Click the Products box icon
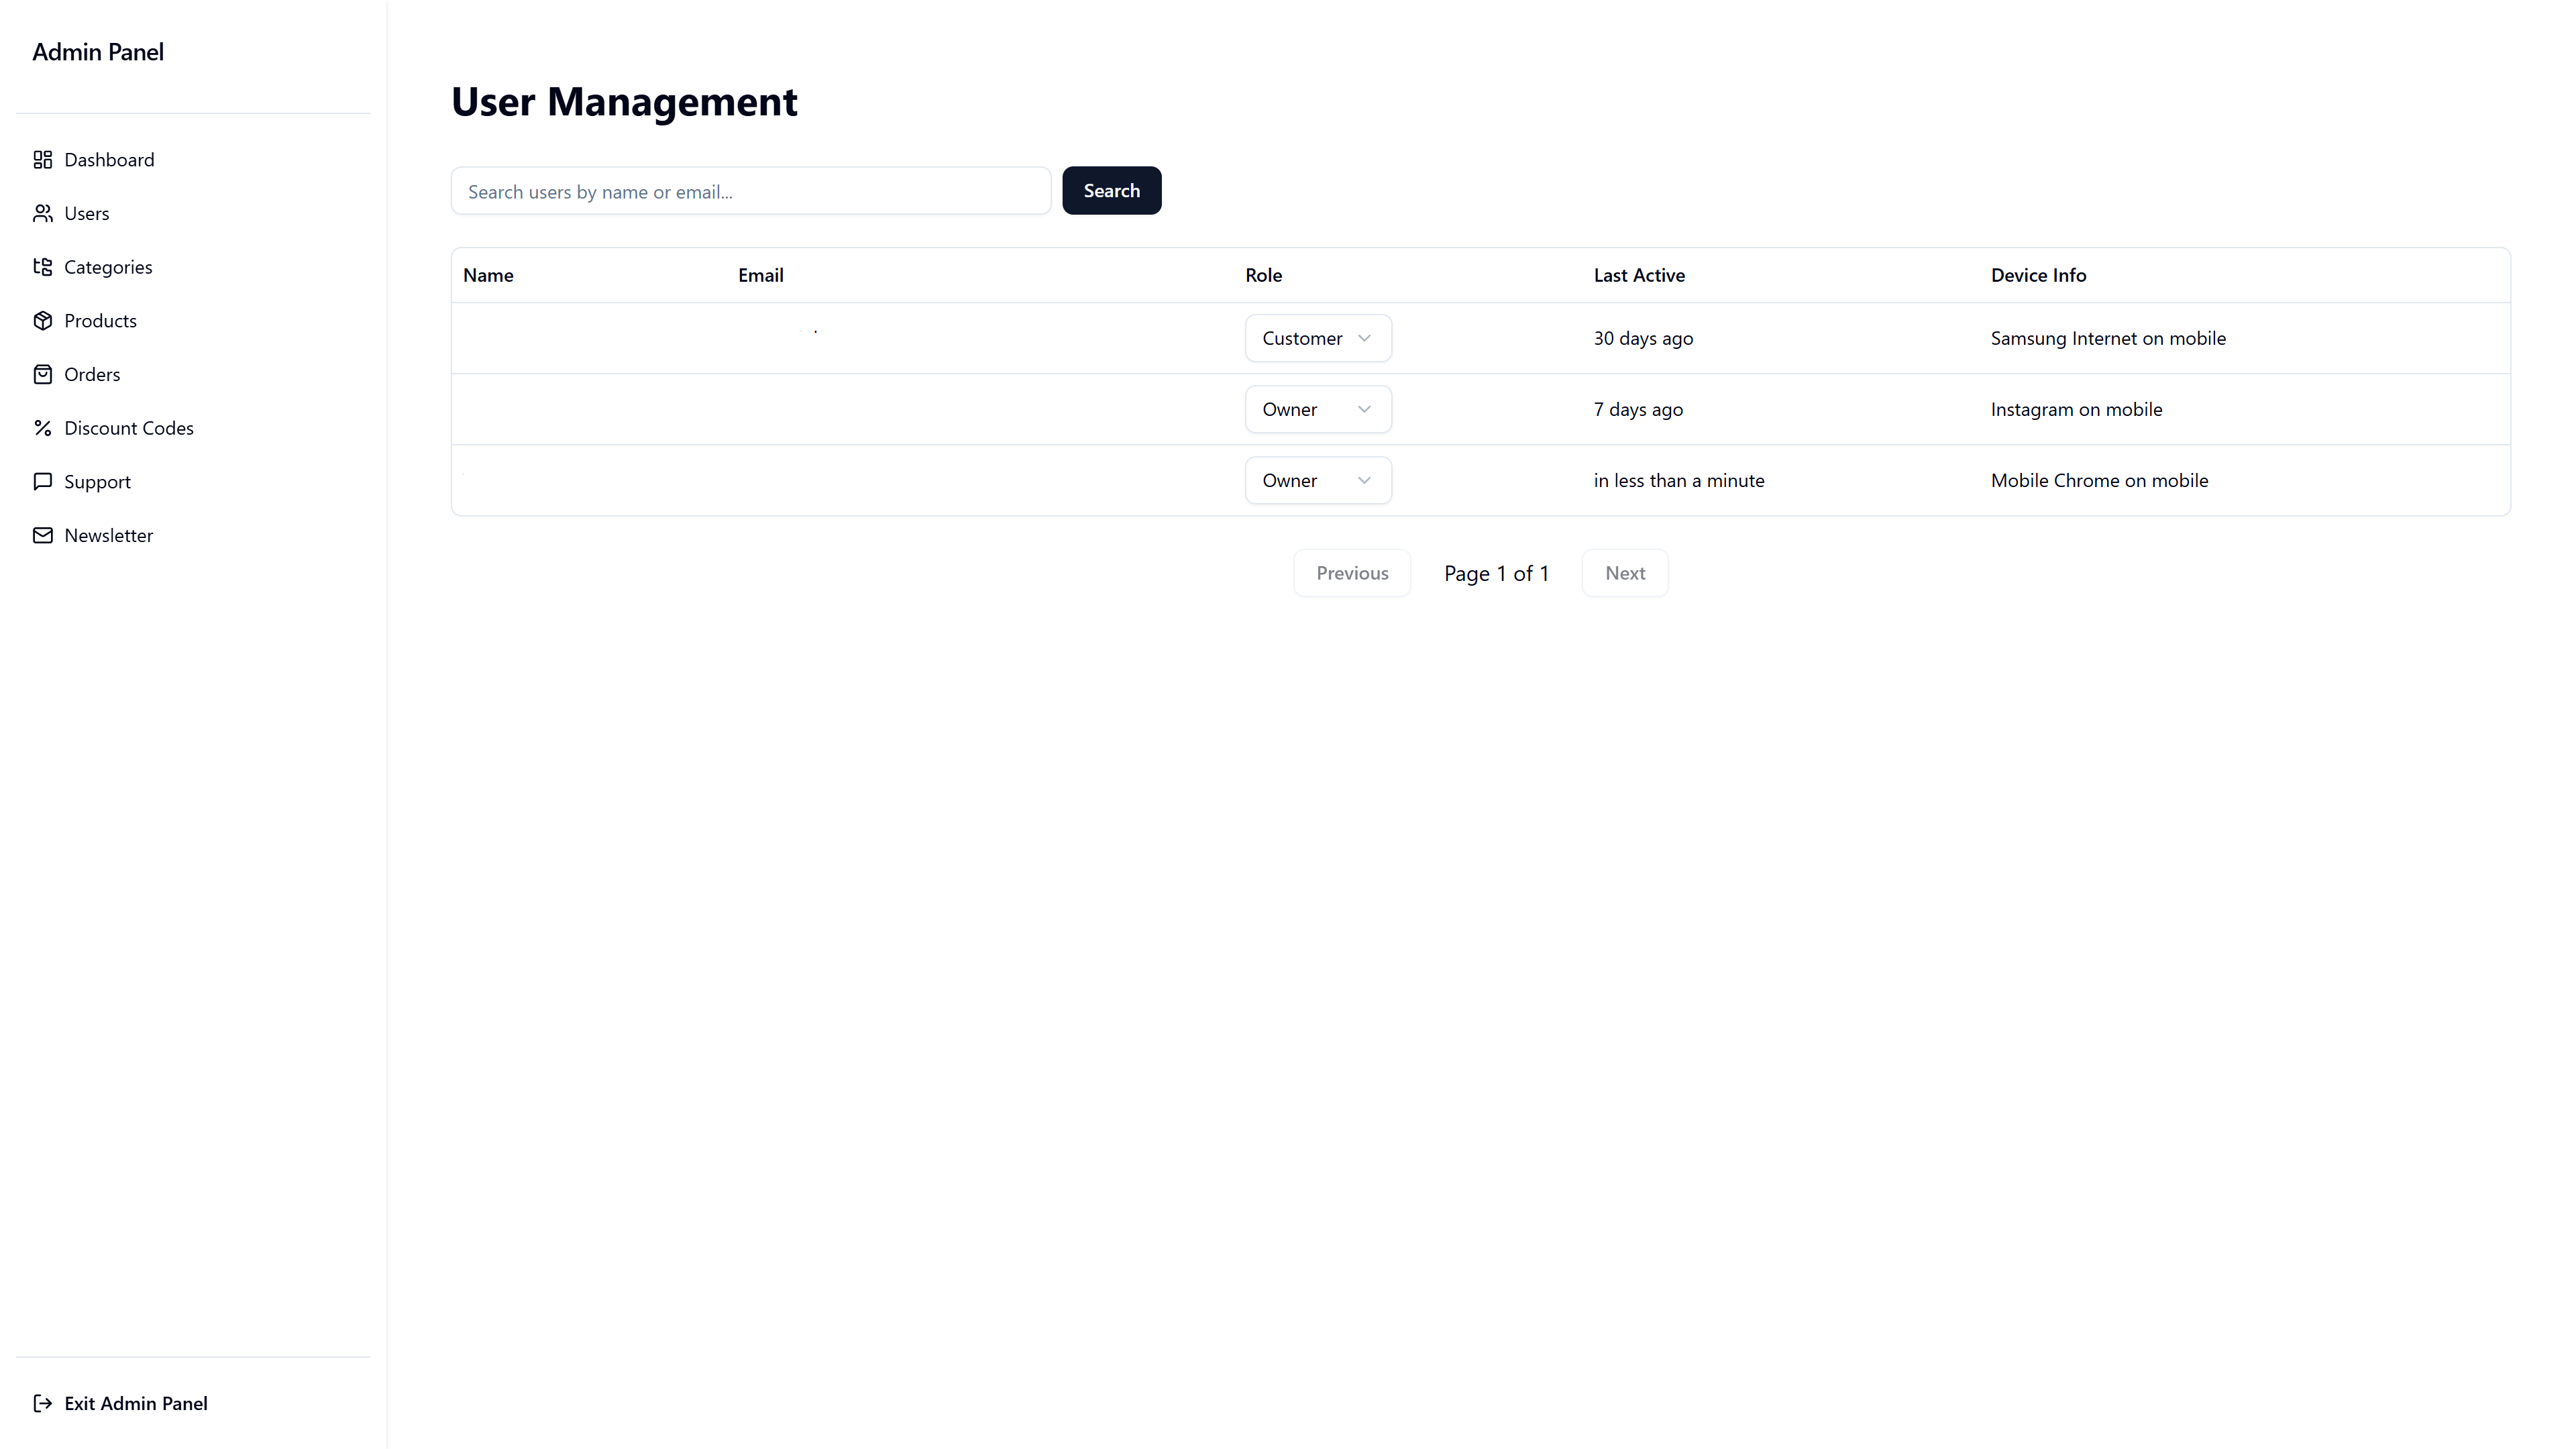 point(42,321)
